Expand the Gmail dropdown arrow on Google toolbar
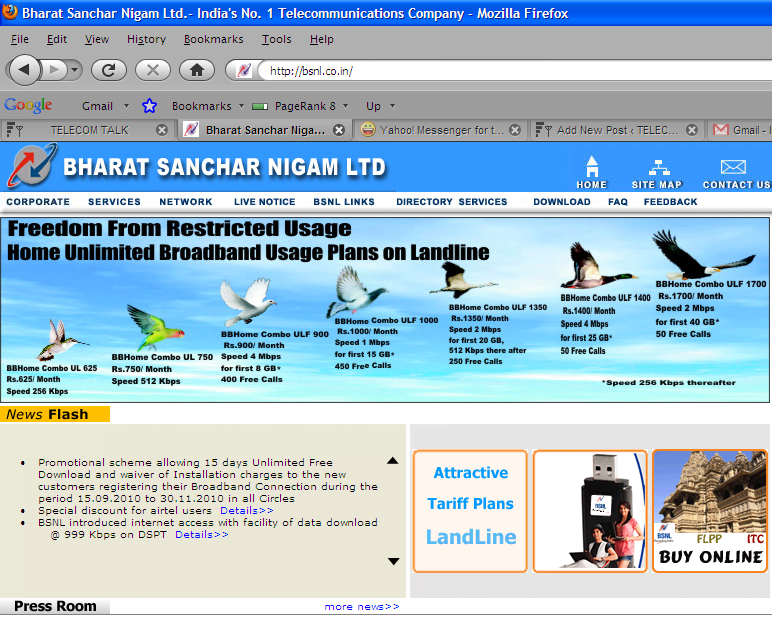The height and width of the screenshot is (619, 772). (x=127, y=105)
